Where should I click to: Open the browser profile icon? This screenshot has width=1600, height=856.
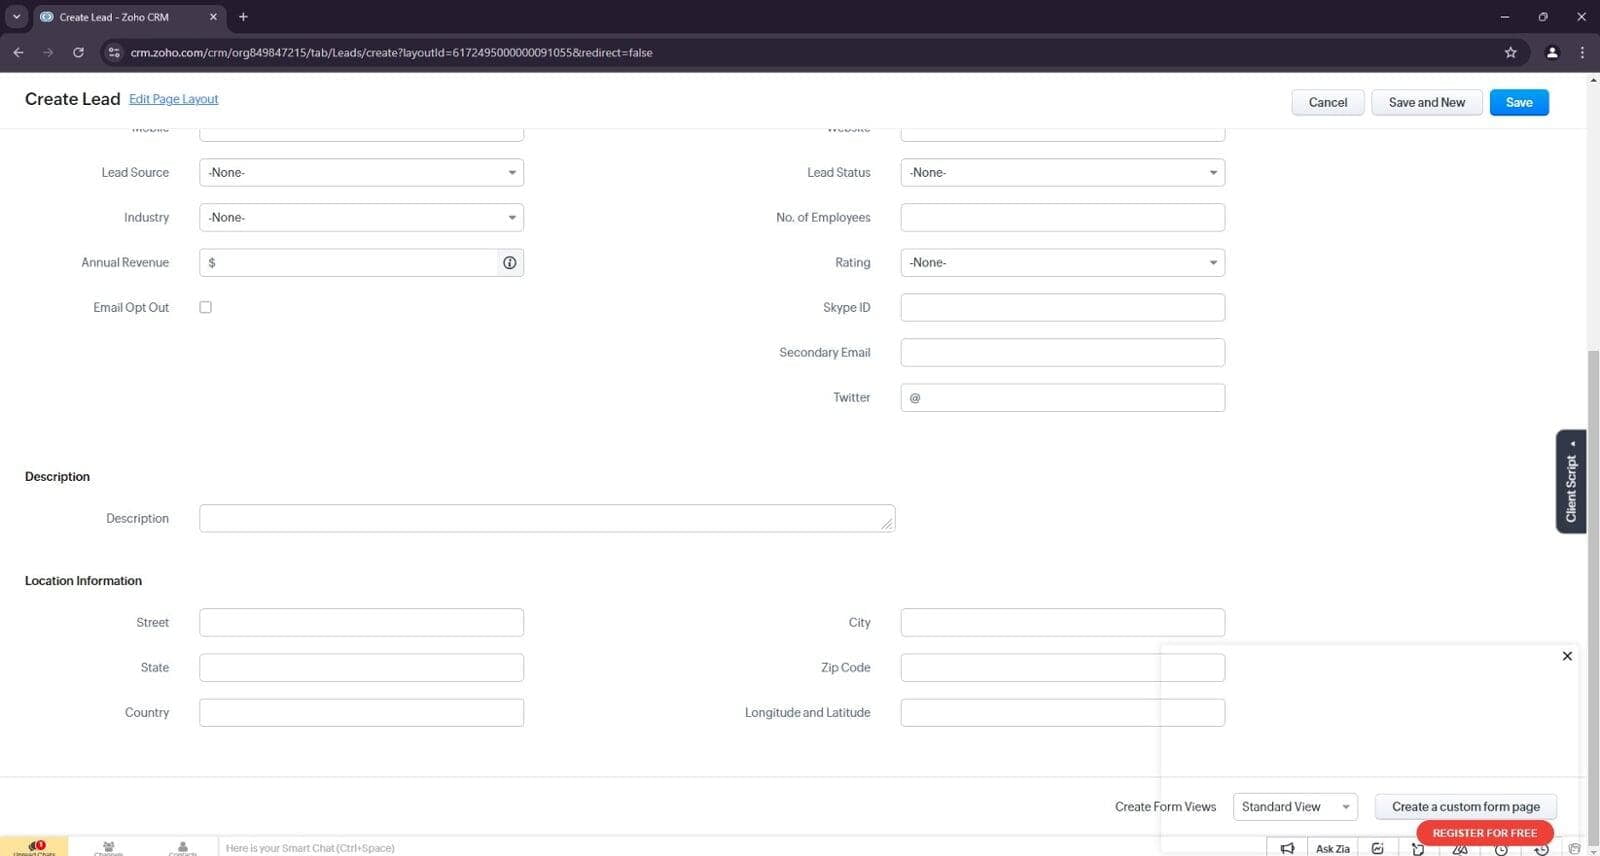tap(1552, 52)
